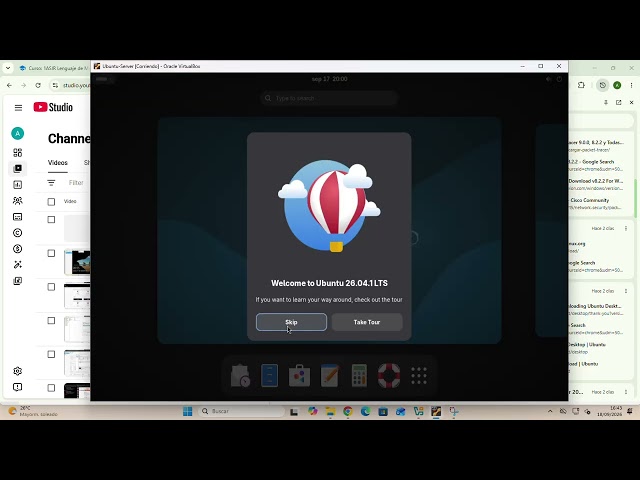Open Send feedback icon in Studio sidebar
The height and width of the screenshot is (480, 640).
point(18,387)
